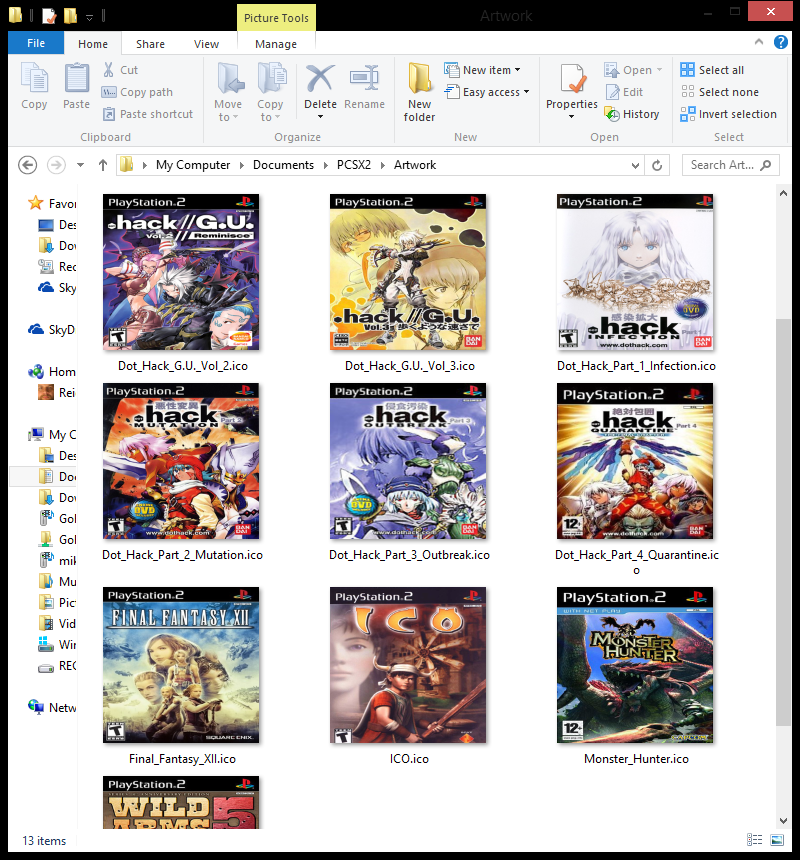The height and width of the screenshot is (860, 800).
Task: Expand the arrow below Properties
Action: click(571, 117)
